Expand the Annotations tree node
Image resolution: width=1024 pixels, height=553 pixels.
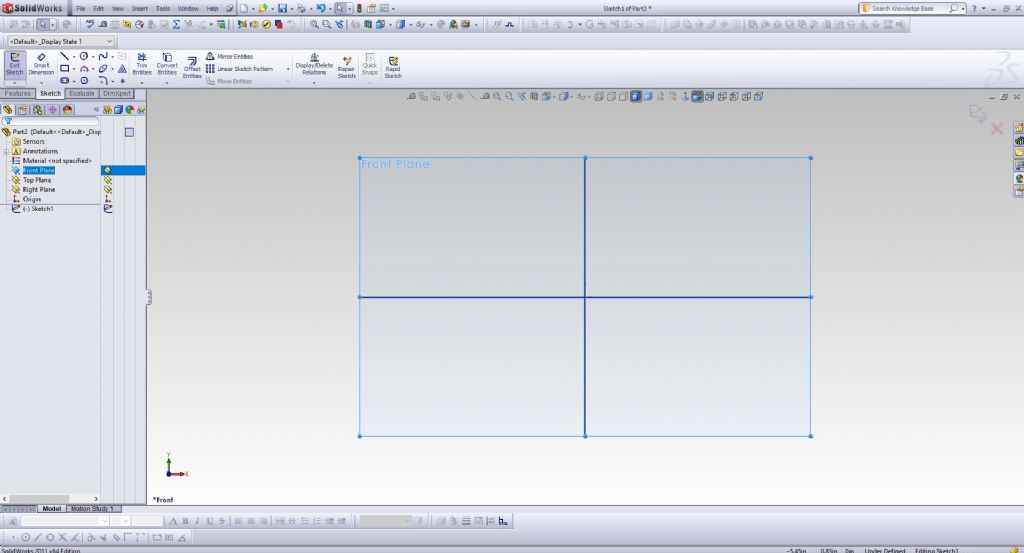tap(7, 151)
